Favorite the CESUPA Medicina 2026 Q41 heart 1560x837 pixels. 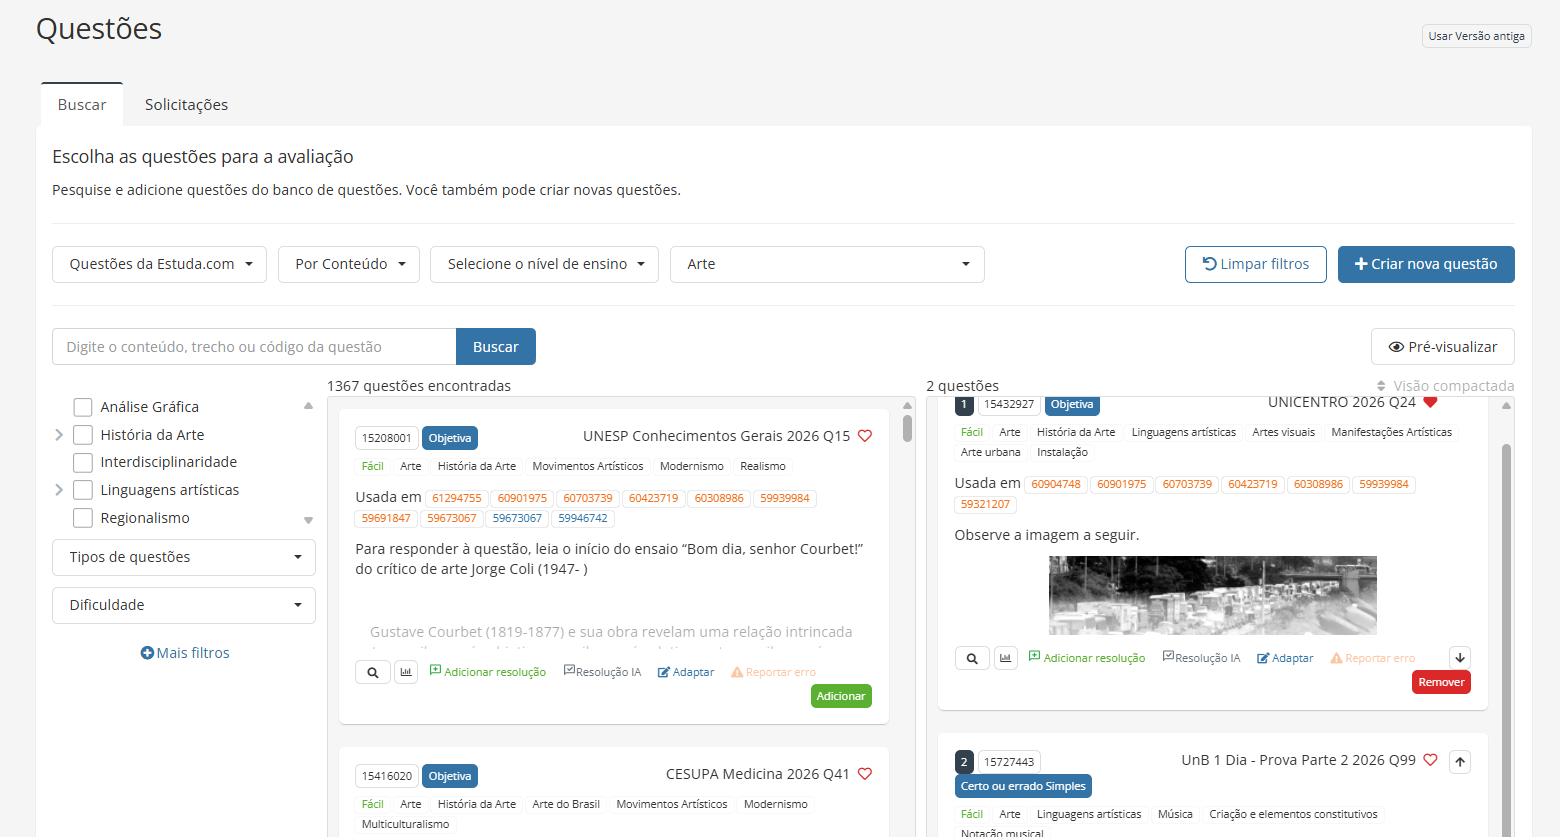(865, 774)
